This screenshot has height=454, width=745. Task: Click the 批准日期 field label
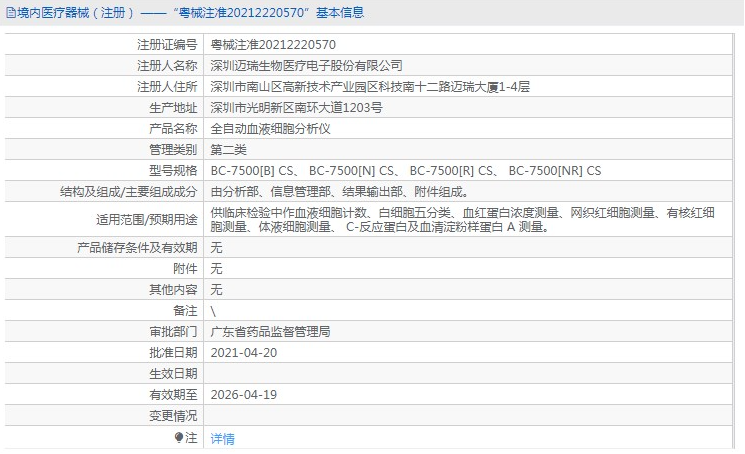pos(173,353)
